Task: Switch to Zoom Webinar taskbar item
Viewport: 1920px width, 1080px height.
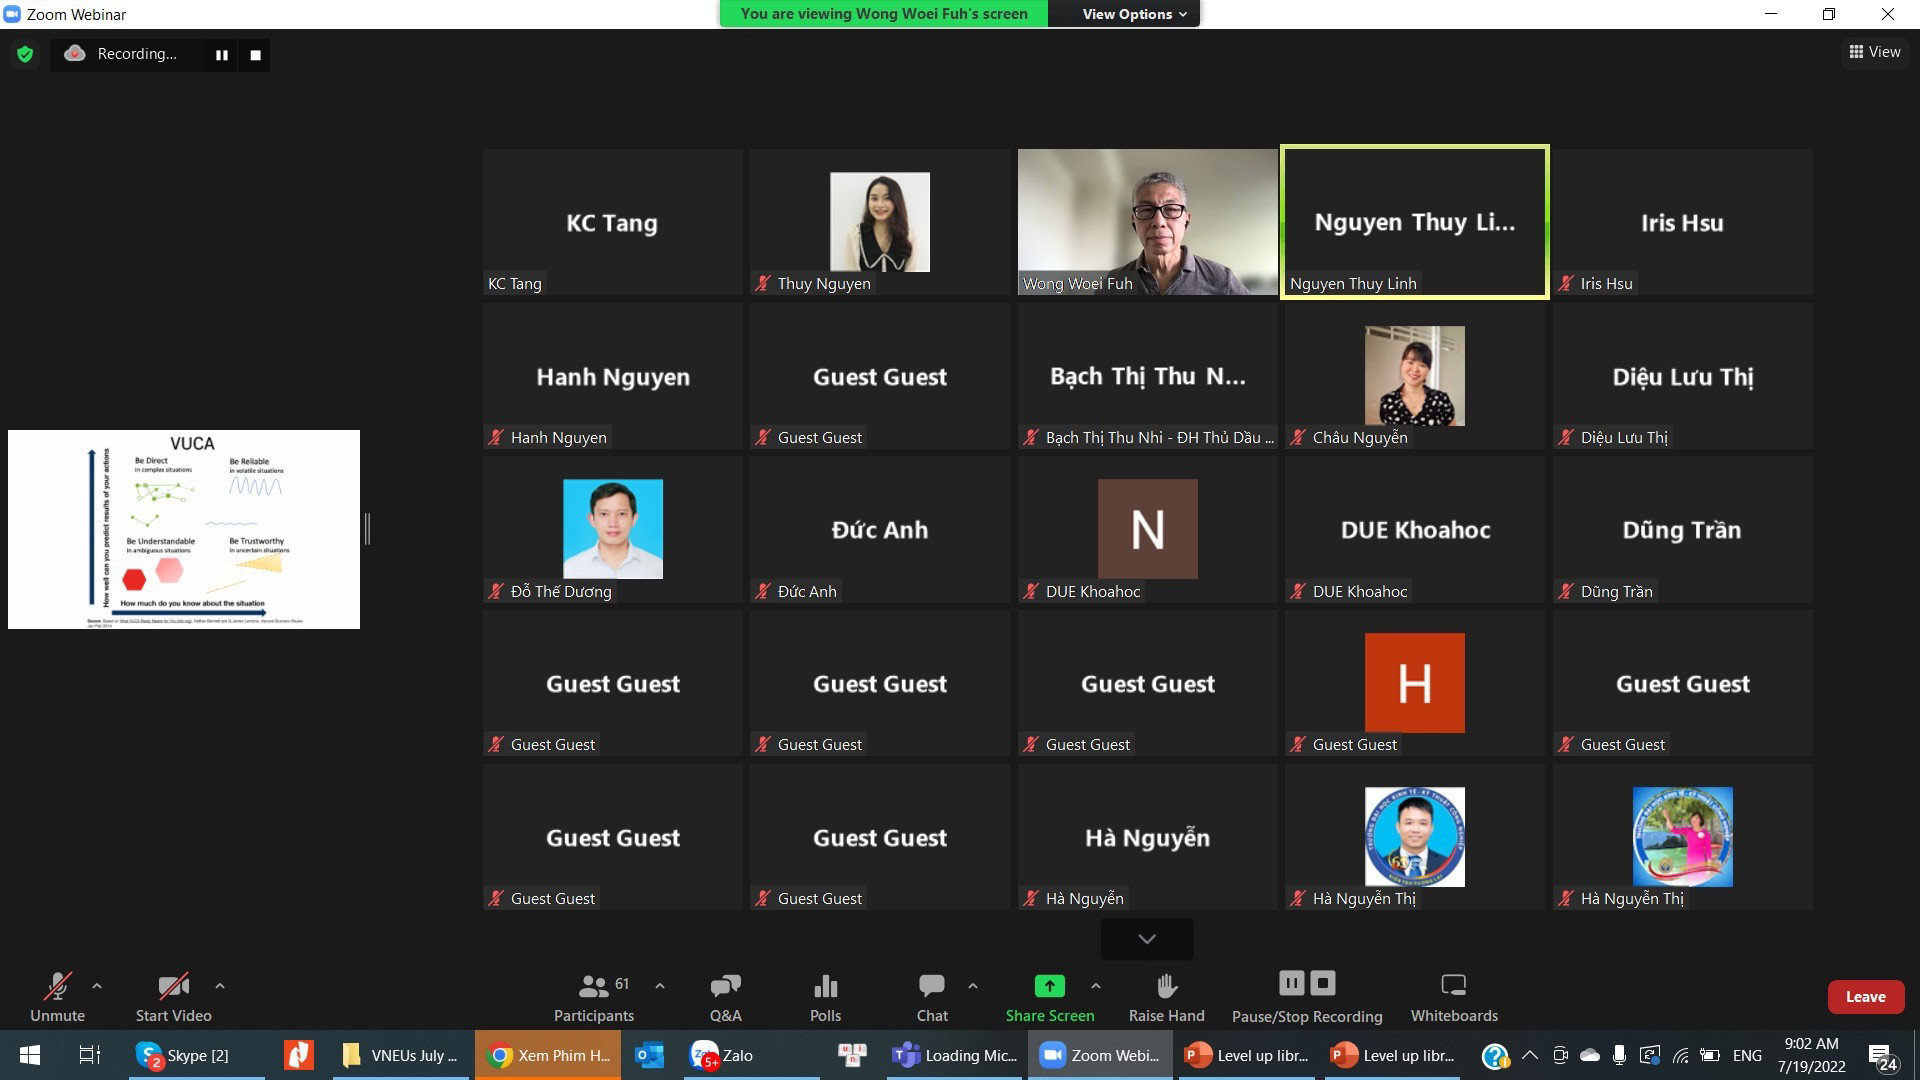Action: (x=1100, y=1055)
